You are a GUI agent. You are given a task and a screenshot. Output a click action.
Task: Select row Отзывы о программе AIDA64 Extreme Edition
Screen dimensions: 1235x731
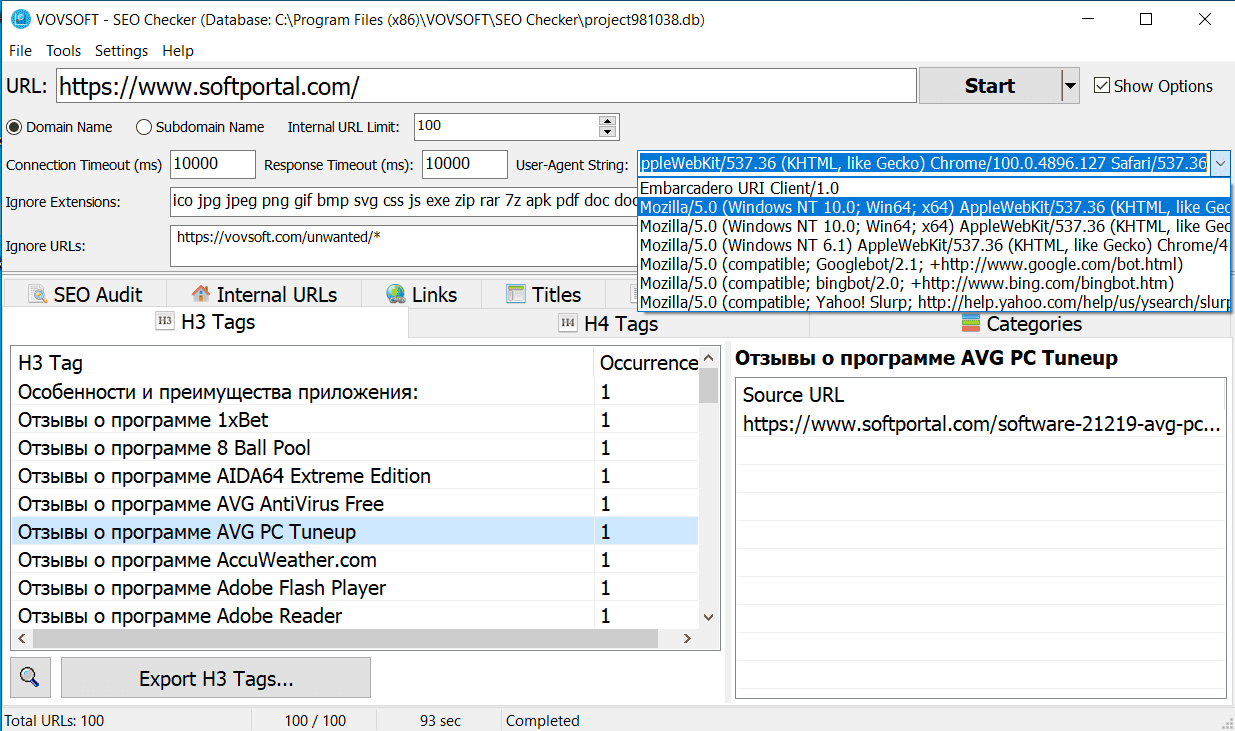click(x=355, y=476)
